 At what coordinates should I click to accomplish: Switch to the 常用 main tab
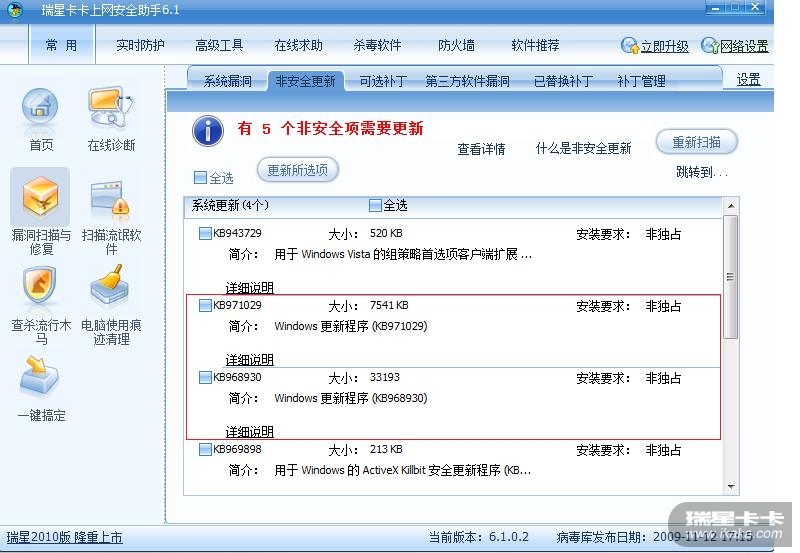click(x=62, y=45)
